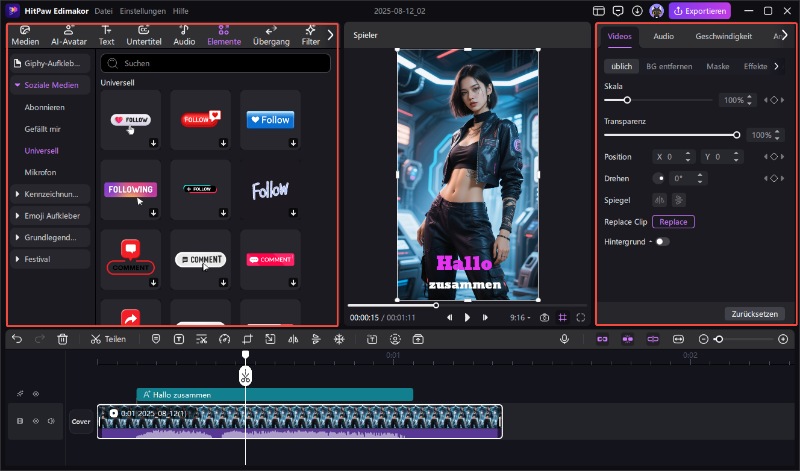Apply freeze frame with the snowflake icon
The height and width of the screenshot is (471, 800).
(x=339, y=339)
